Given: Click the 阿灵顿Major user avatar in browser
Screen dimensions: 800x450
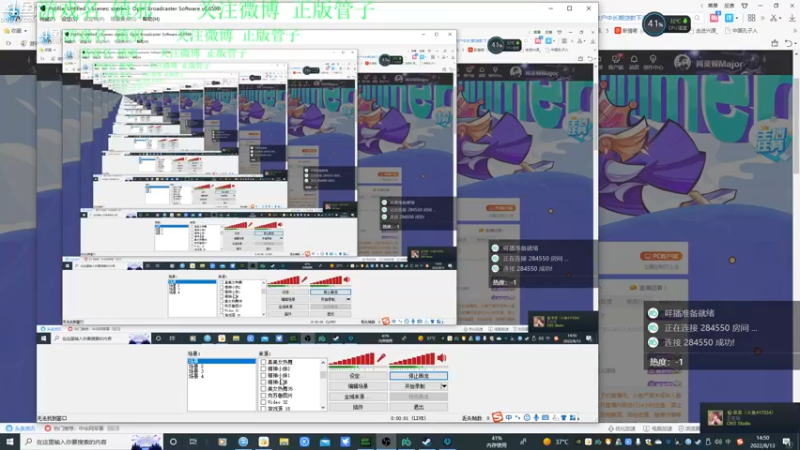Looking at the screenshot, I should [682, 64].
